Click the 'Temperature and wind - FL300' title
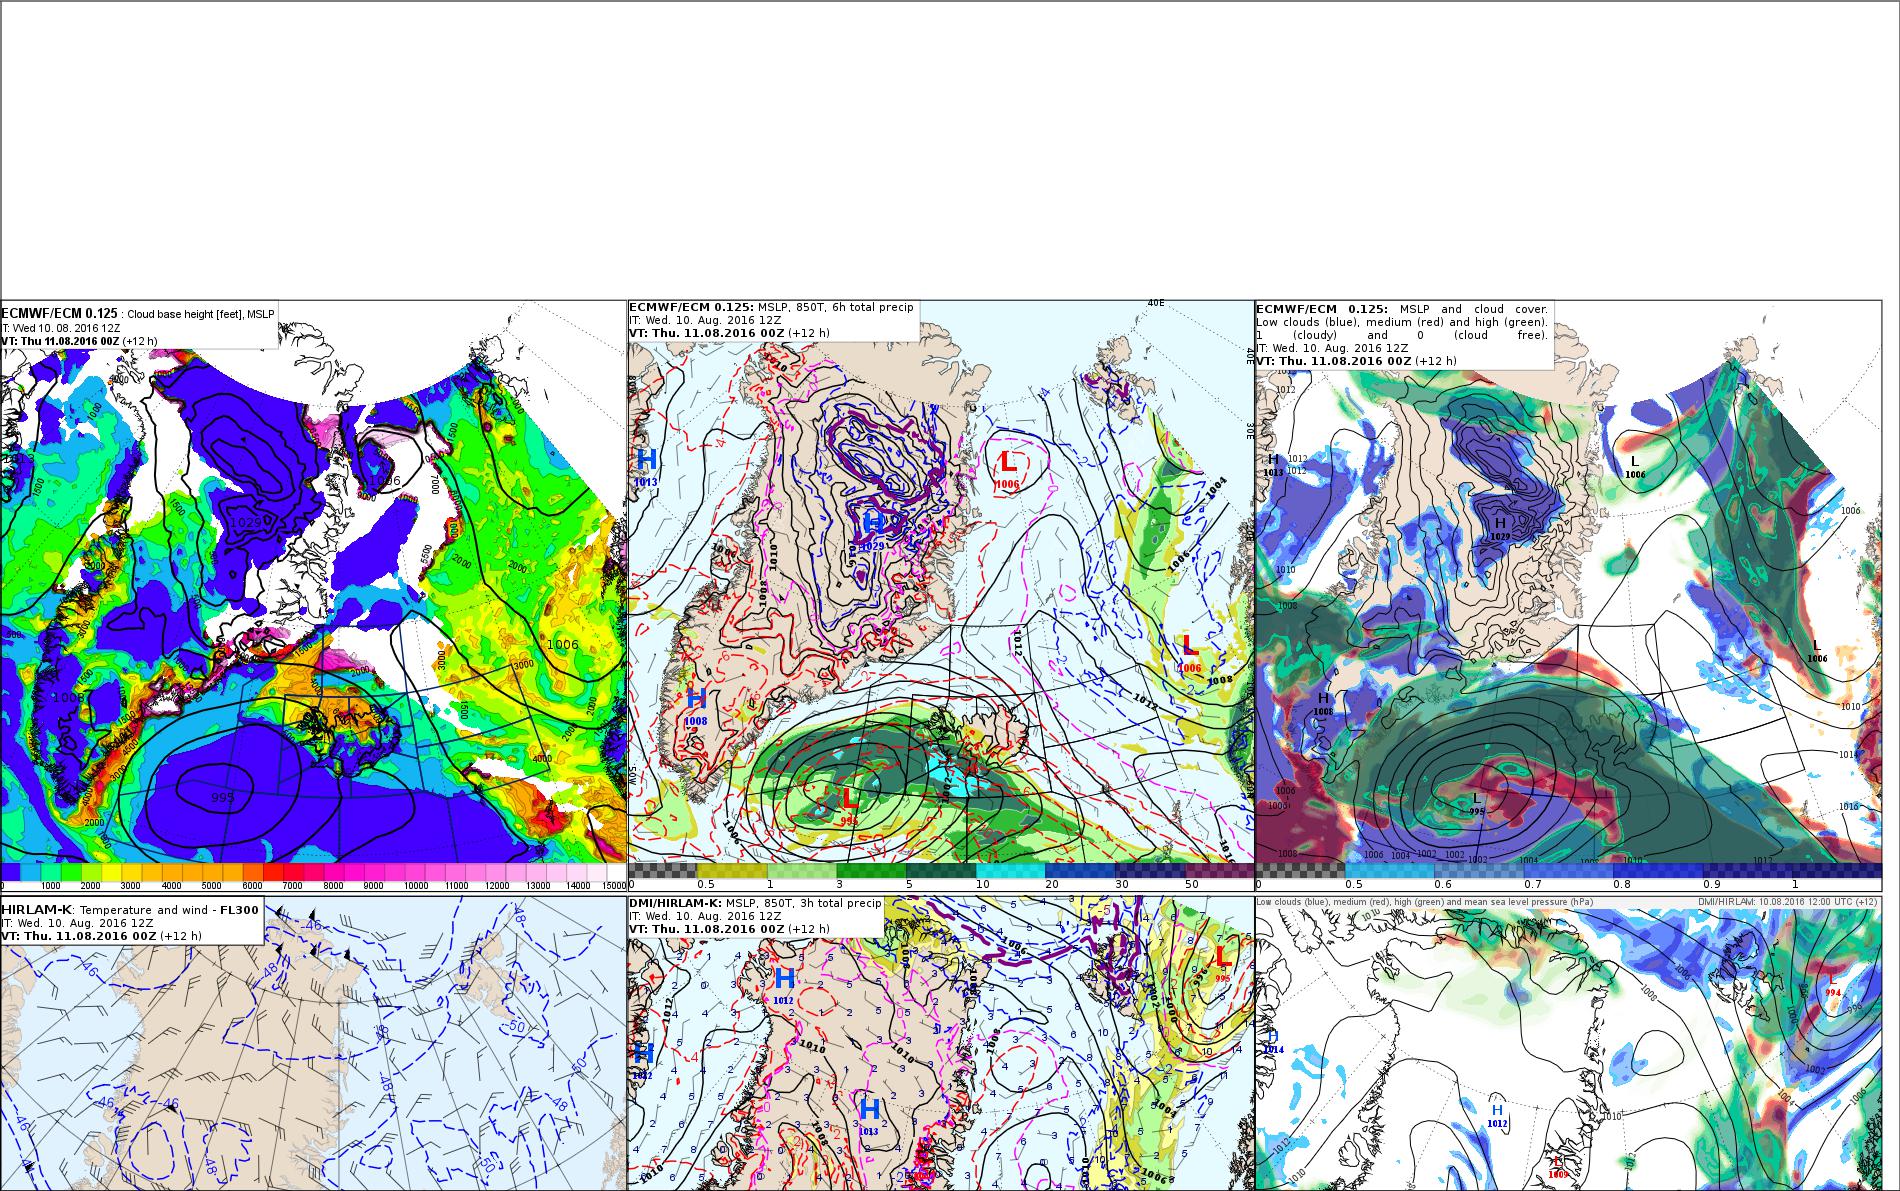 pyautogui.click(x=170, y=909)
